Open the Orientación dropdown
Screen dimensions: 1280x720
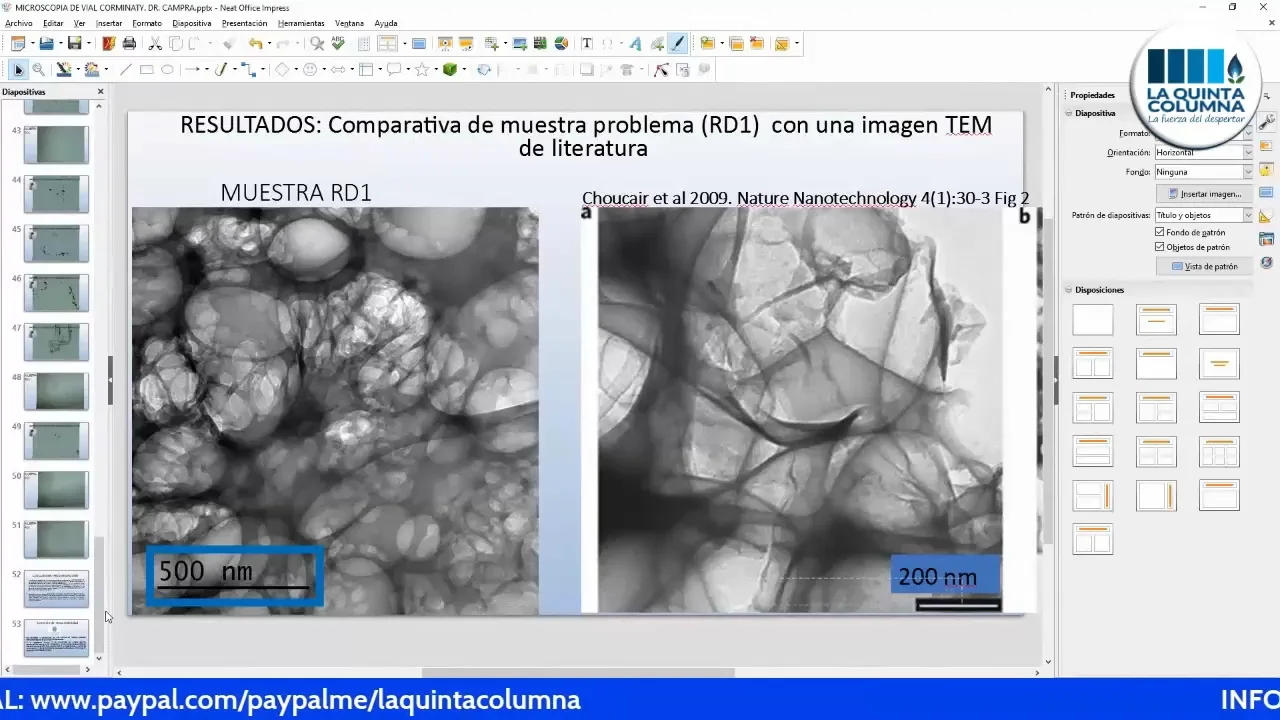[x=1203, y=153]
